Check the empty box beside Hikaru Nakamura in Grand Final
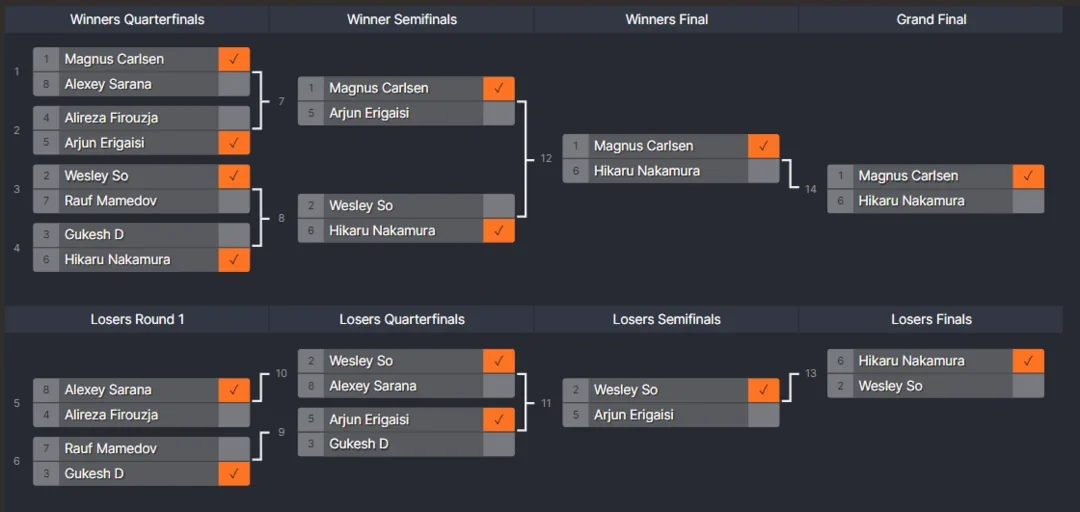Image resolution: width=1080 pixels, height=512 pixels. [x=1028, y=201]
